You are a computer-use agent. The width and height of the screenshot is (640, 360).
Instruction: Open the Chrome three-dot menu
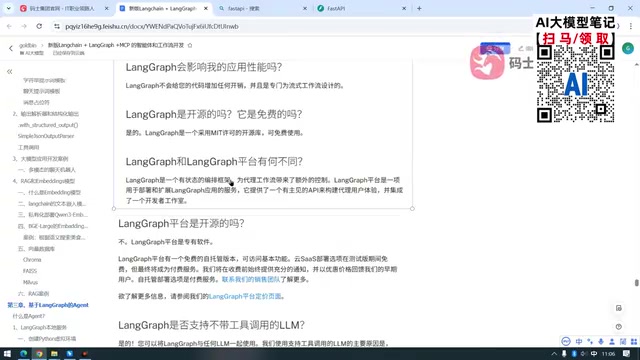tap(631, 26)
